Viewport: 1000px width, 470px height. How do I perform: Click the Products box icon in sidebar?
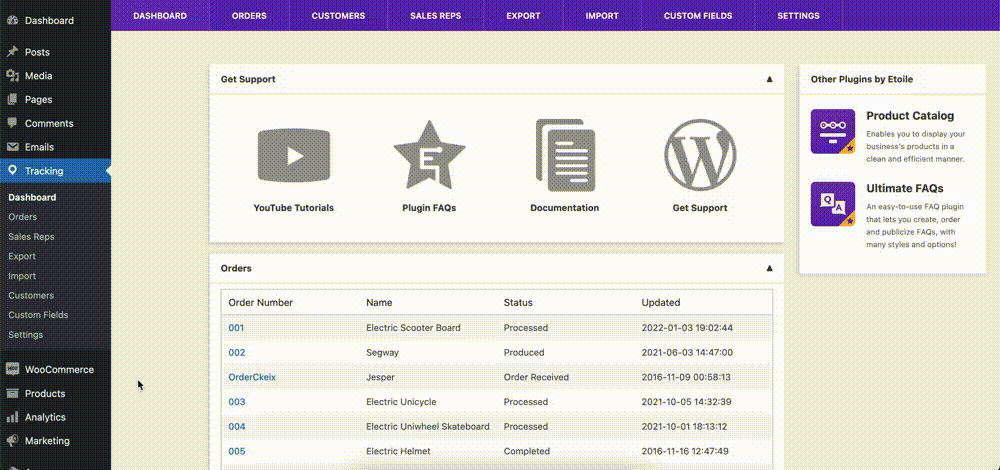12,393
